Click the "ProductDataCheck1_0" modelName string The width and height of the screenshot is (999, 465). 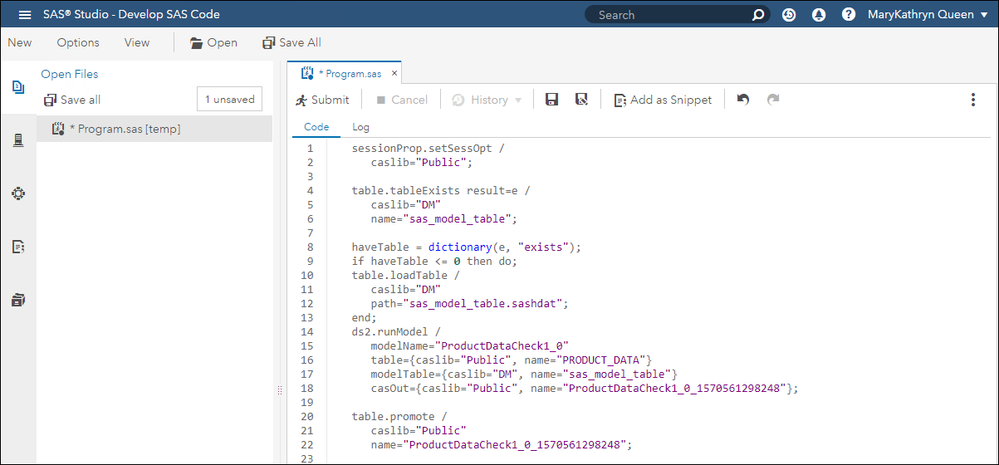point(500,346)
